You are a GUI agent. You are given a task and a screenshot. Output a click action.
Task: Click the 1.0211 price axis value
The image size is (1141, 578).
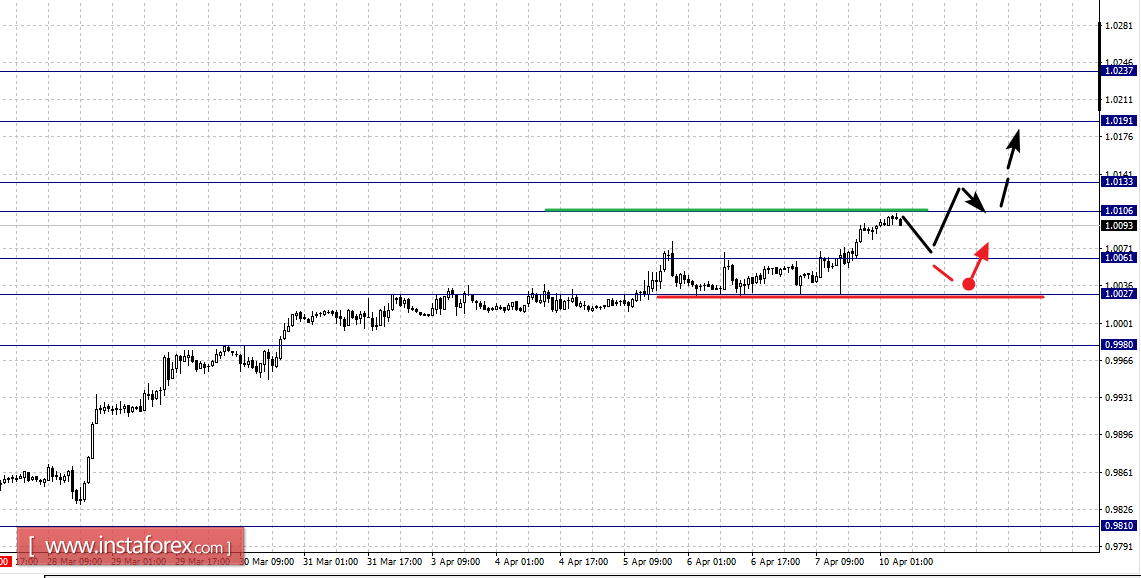pyautogui.click(x=1118, y=100)
